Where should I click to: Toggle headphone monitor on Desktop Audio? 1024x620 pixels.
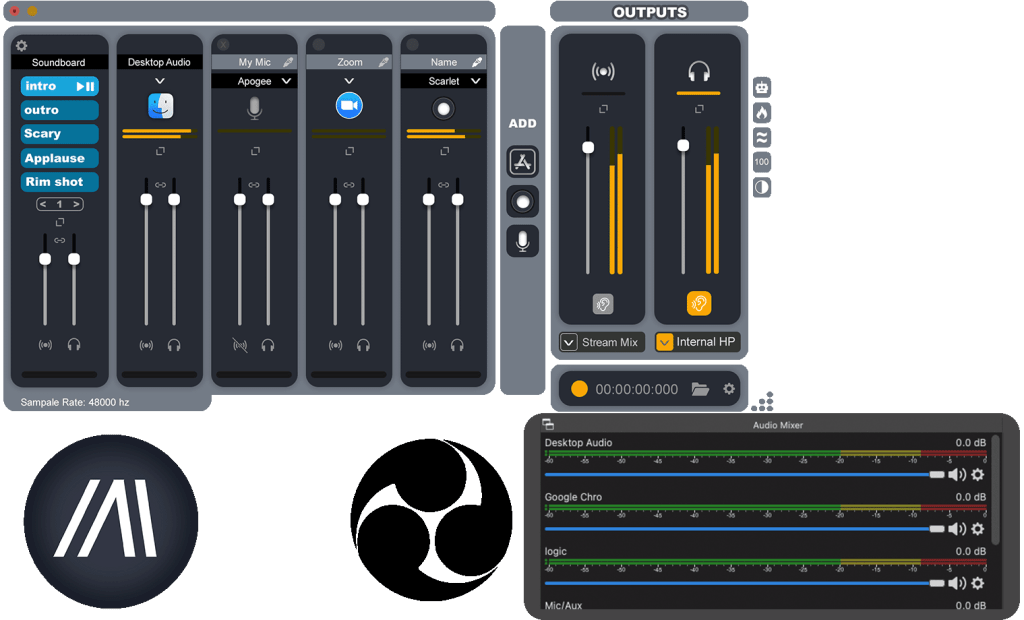click(174, 345)
